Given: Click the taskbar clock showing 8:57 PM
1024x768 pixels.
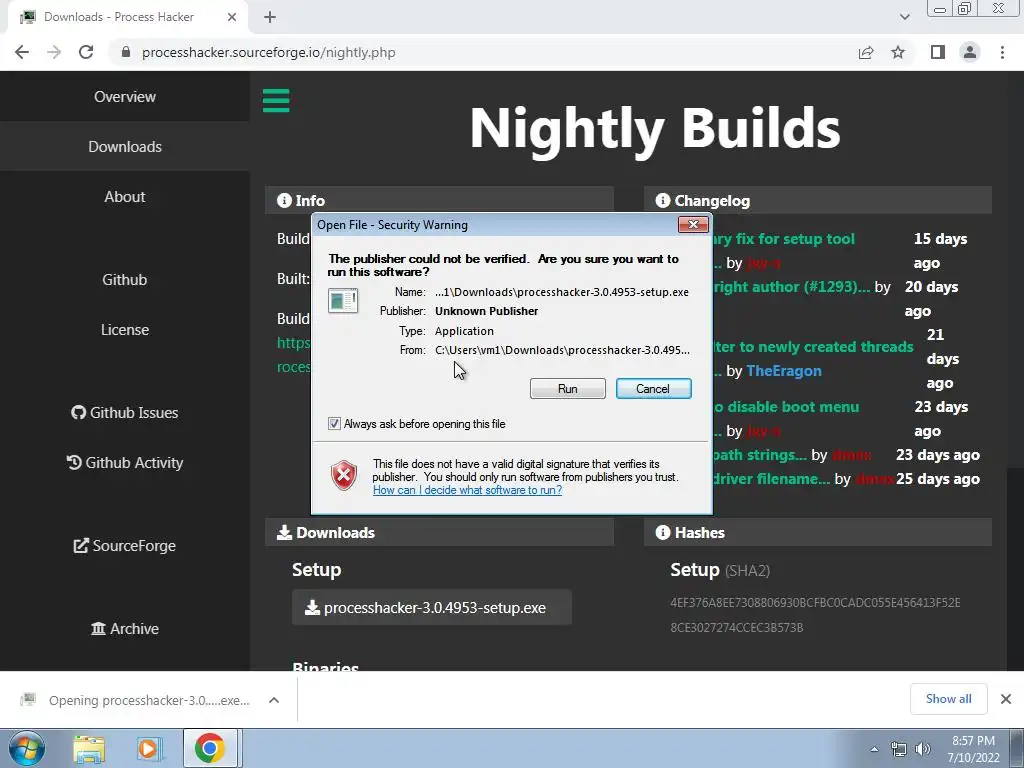Looking at the screenshot, I should [973, 749].
